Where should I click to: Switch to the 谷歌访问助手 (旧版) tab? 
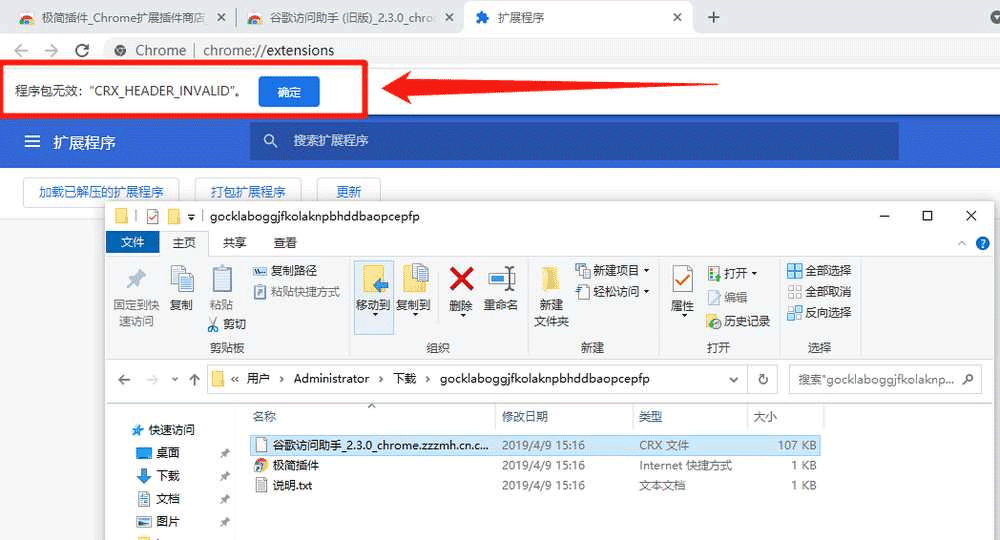(x=349, y=17)
